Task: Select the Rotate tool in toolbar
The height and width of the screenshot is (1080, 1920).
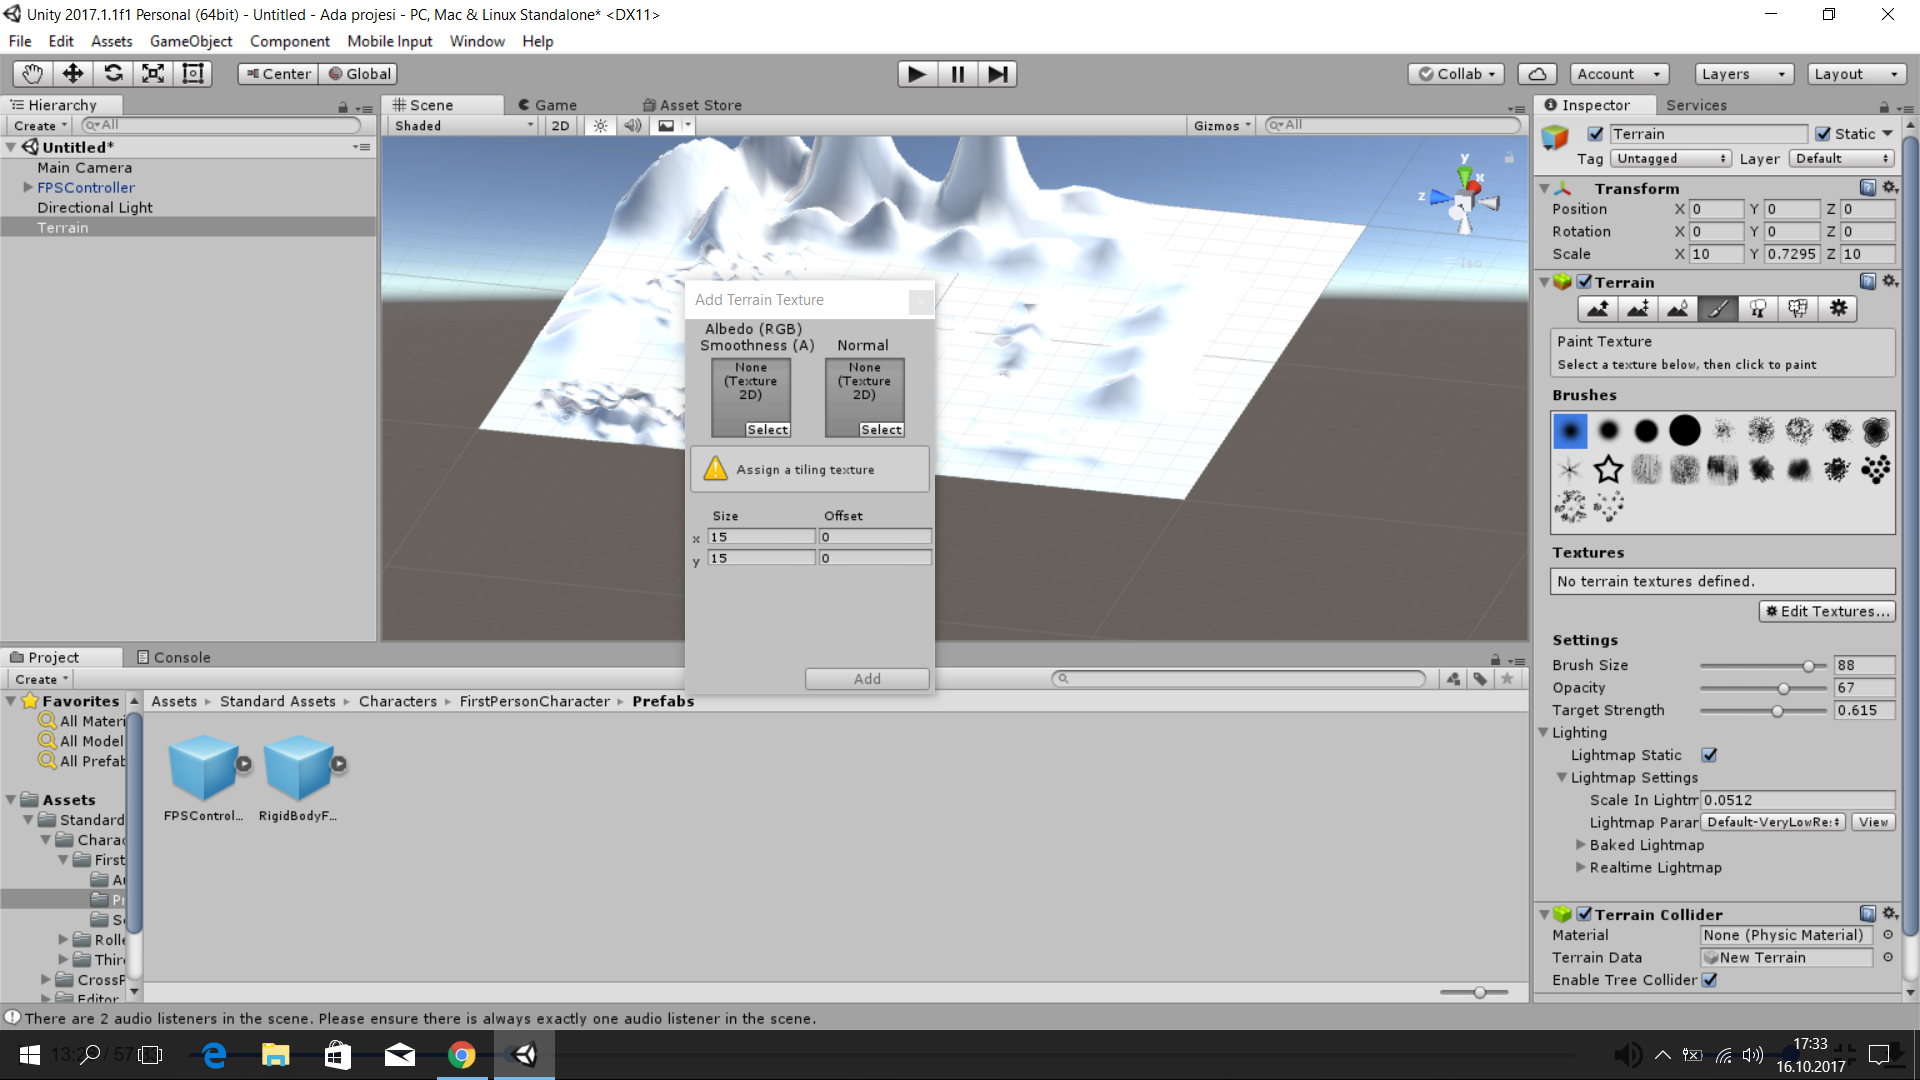Action: tap(113, 74)
